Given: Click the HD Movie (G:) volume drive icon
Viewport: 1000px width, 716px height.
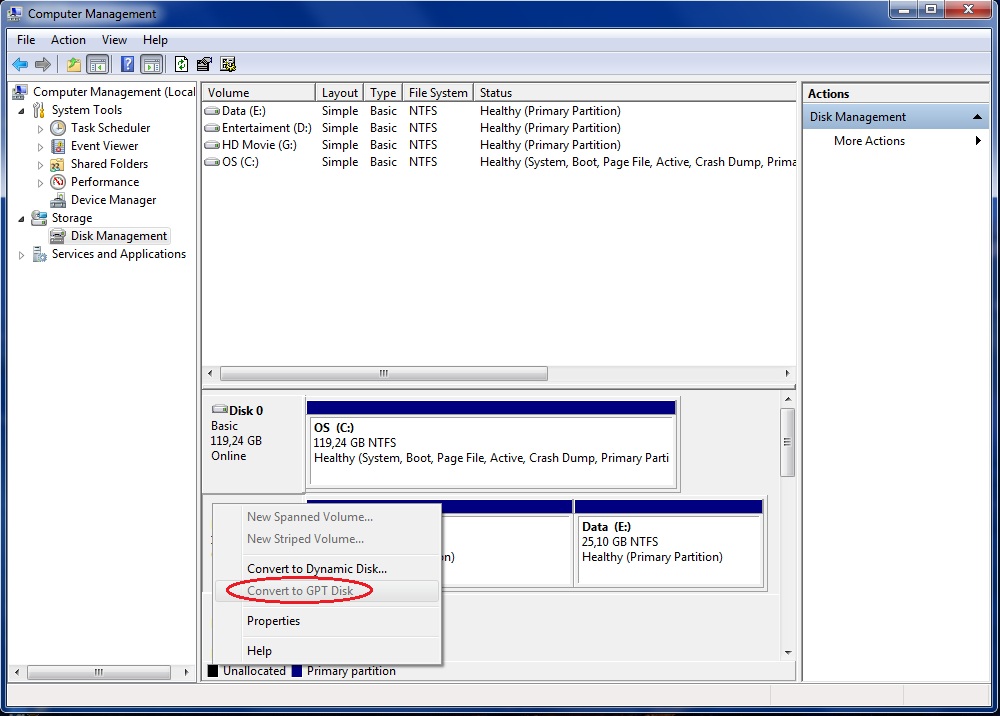Looking at the screenshot, I should click(212, 145).
